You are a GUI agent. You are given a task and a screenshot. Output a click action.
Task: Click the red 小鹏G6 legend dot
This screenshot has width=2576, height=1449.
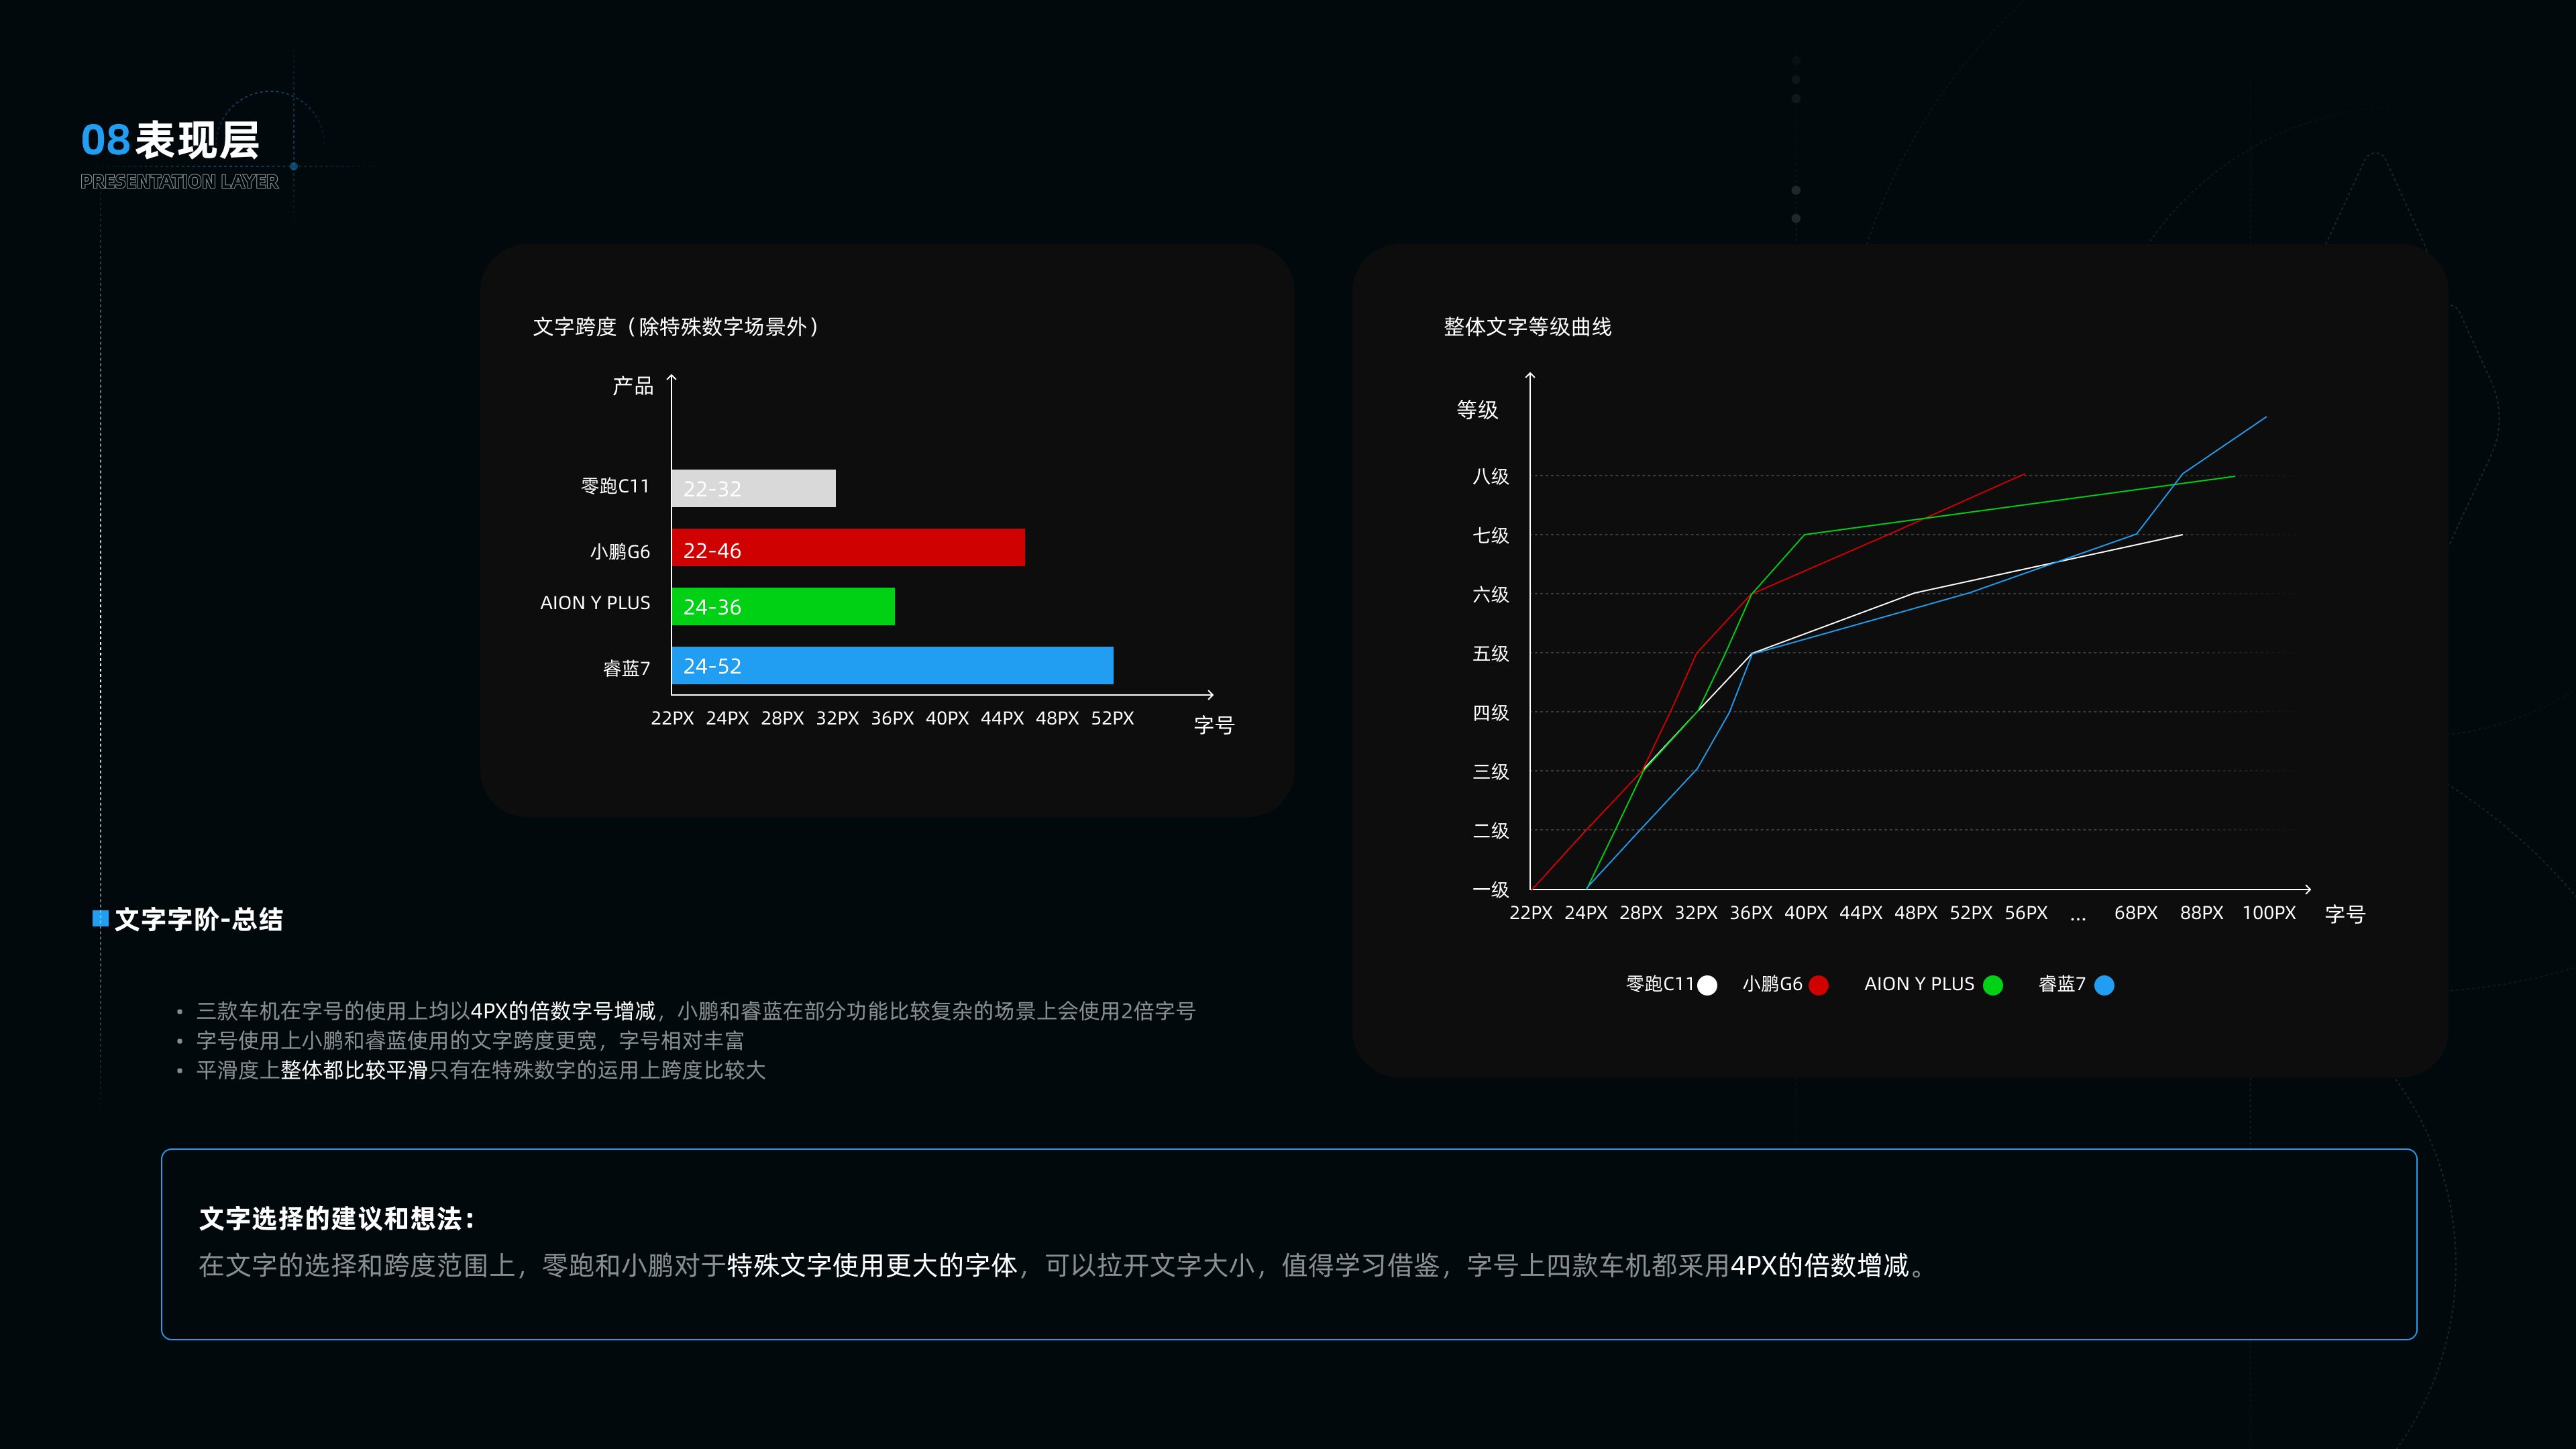point(1819,985)
